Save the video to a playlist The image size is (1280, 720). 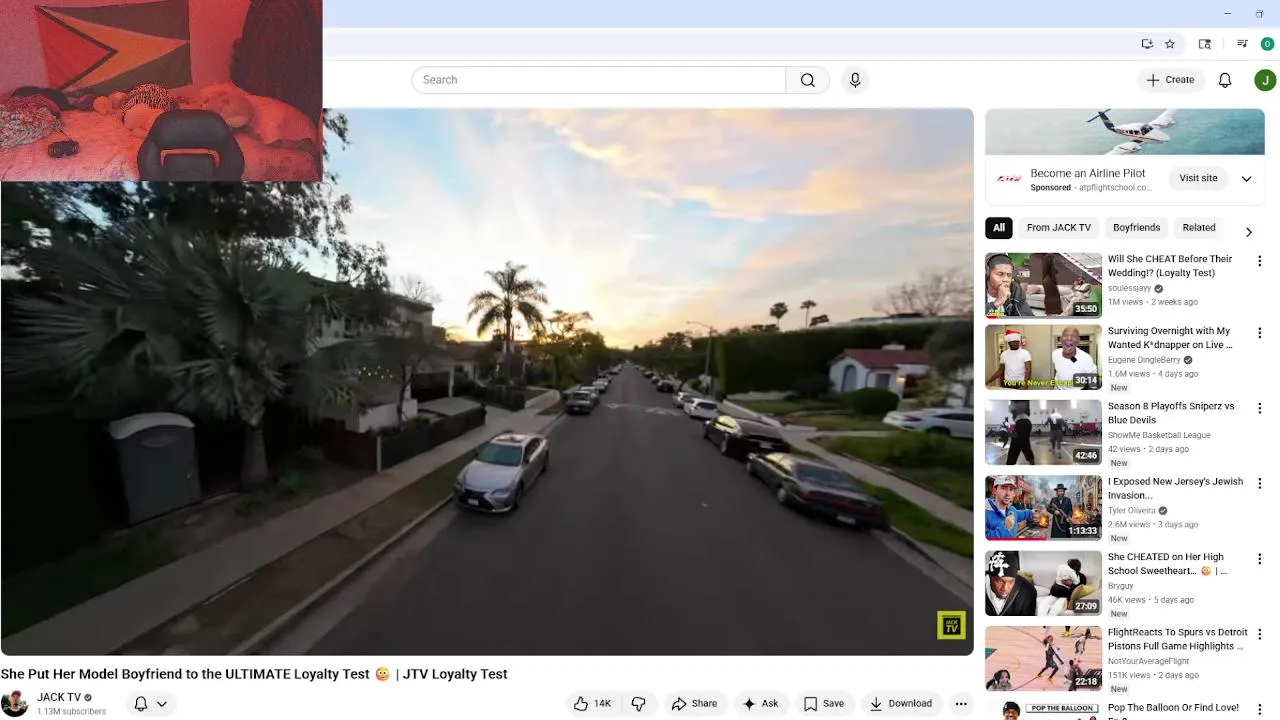point(824,704)
